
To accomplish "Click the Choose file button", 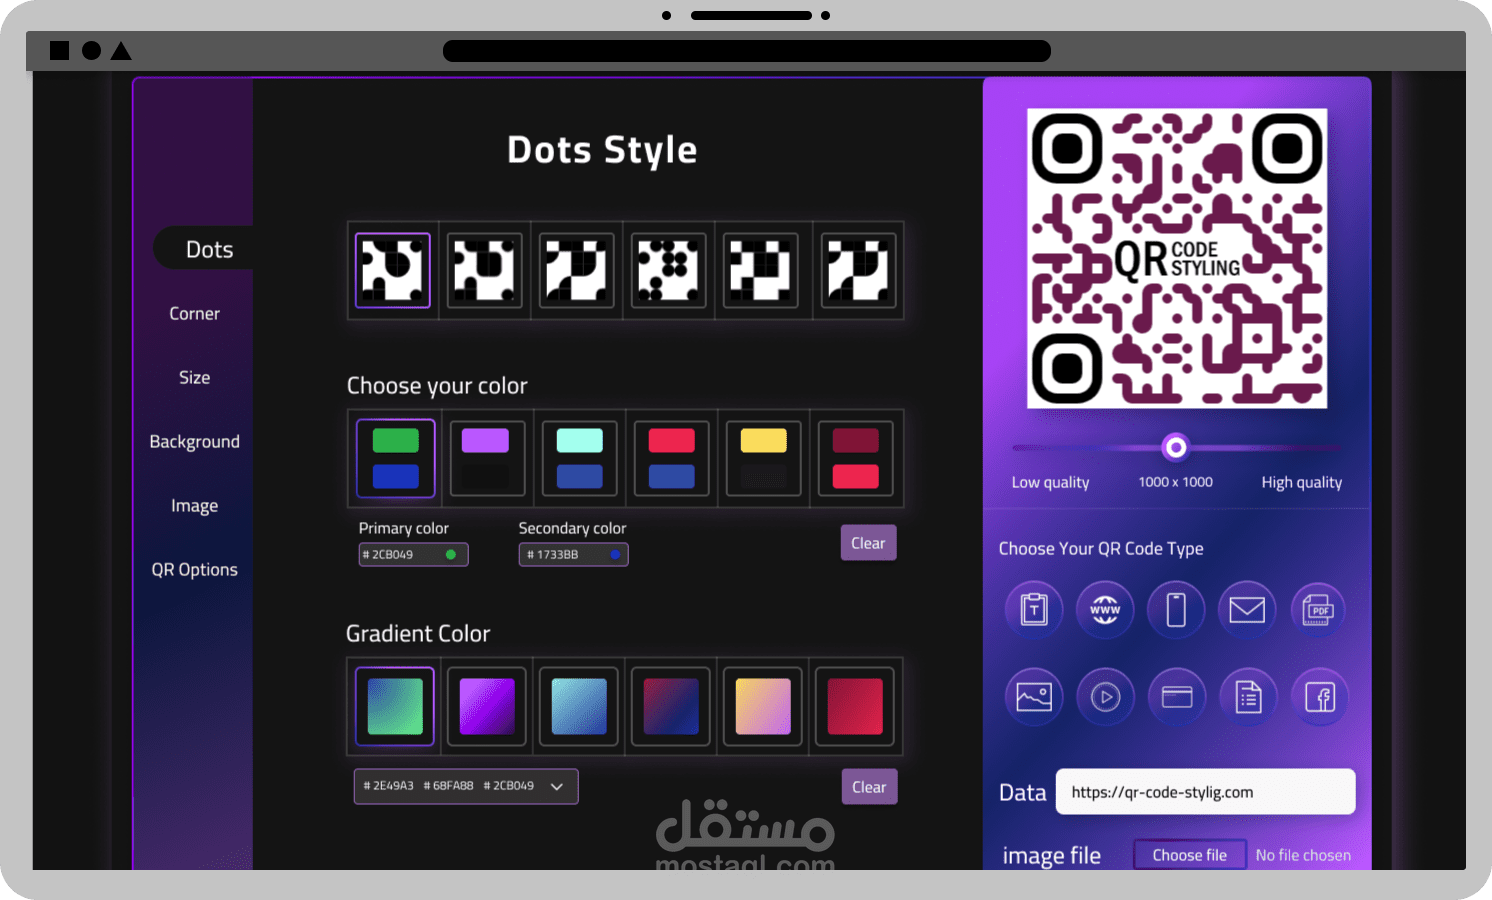I will pos(1190,855).
